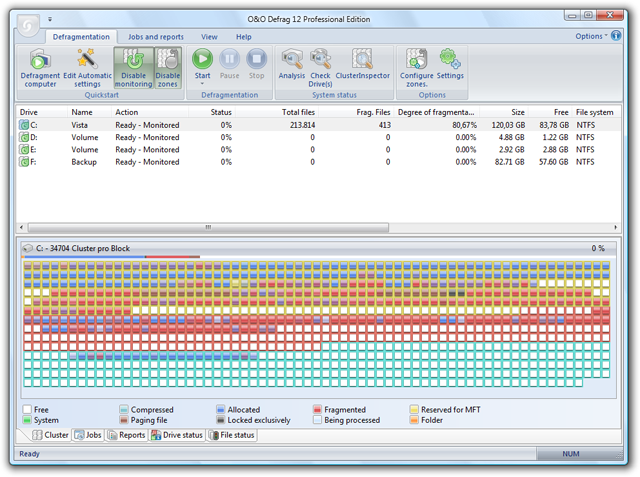This screenshot has width=640, height=477.
Task: Open the Drive status bottom tab
Action: (x=177, y=435)
